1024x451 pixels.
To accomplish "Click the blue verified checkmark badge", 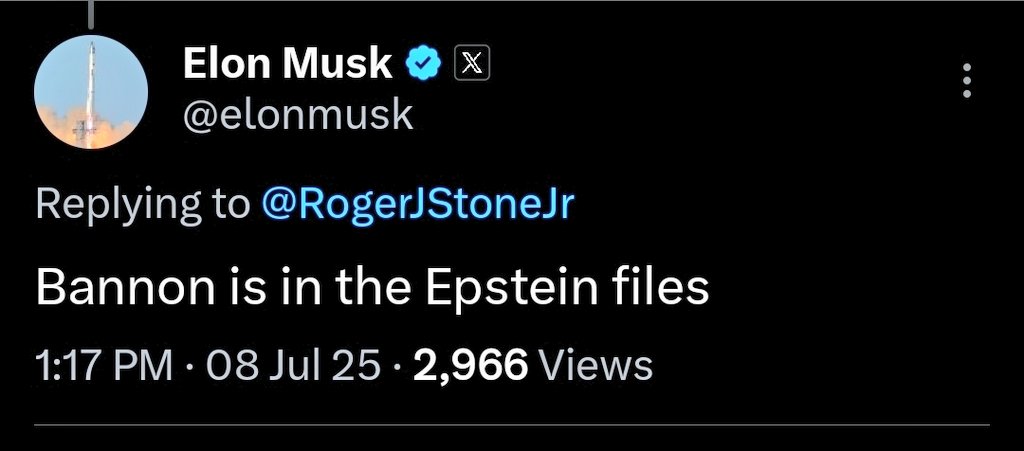I will pyautogui.click(x=422, y=65).
